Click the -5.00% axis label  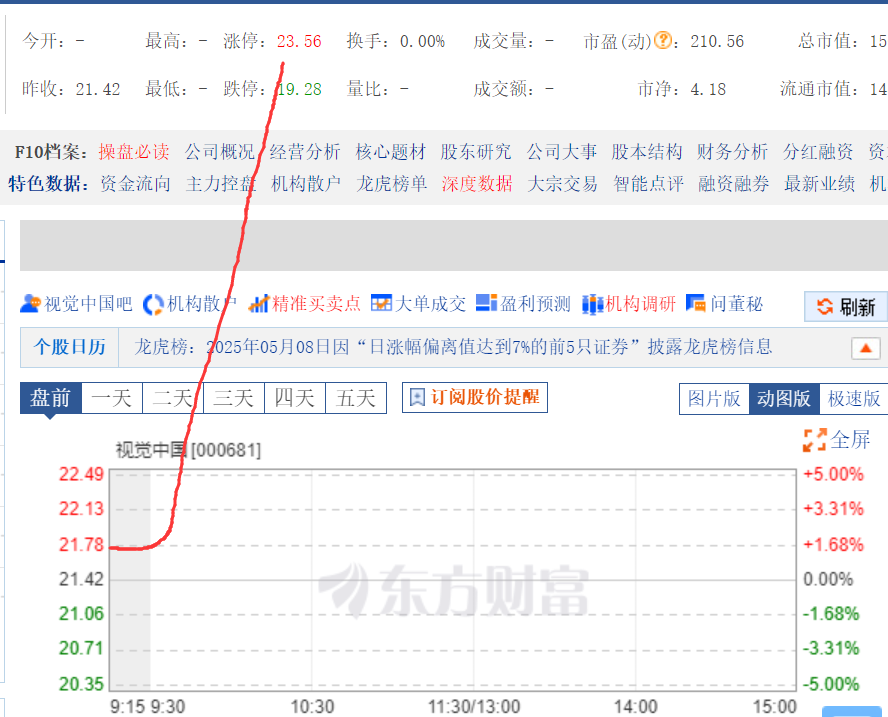(831, 684)
